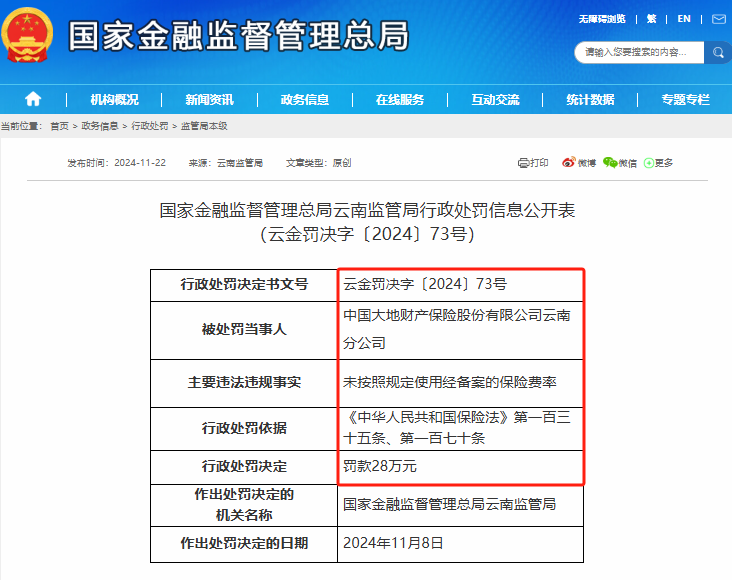Click 政务信息 in breadcrumb
This screenshot has height=580, width=732.
click(100, 126)
